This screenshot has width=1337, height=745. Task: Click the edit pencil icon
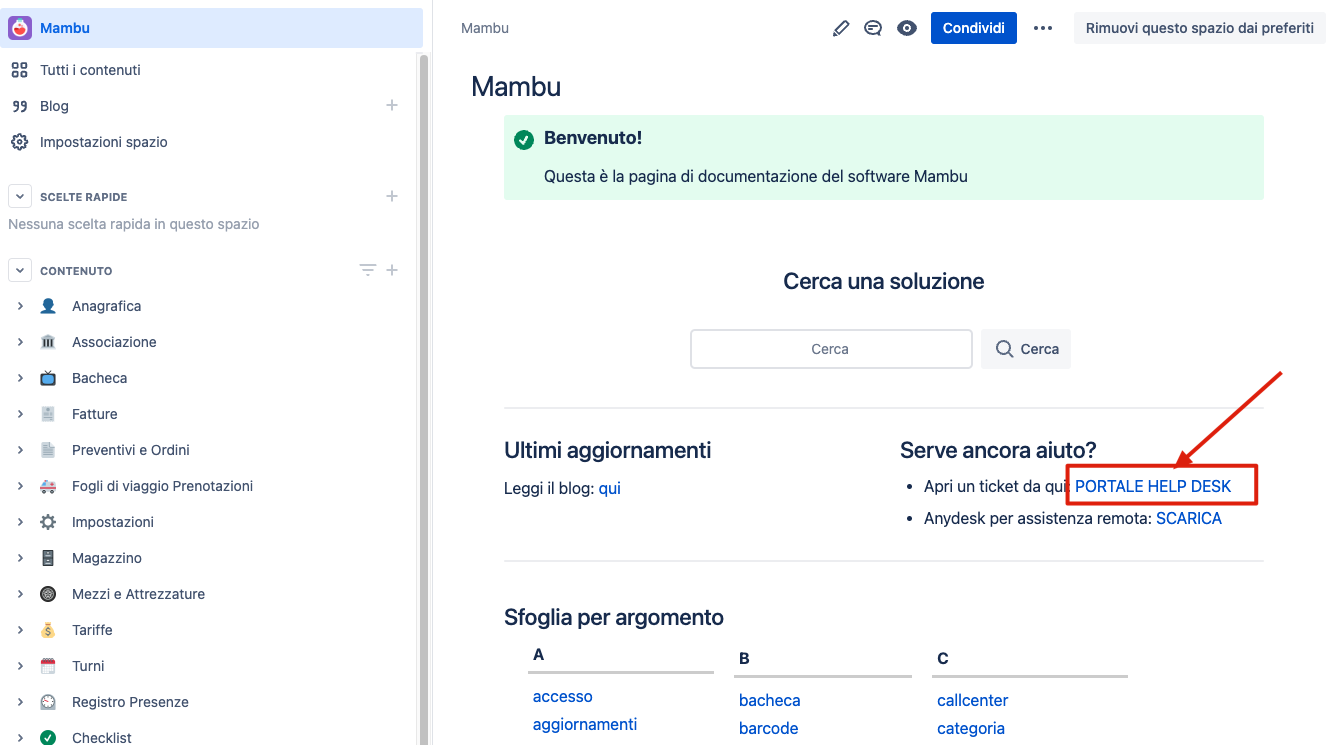pyautogui.click(x=841, y=28)
